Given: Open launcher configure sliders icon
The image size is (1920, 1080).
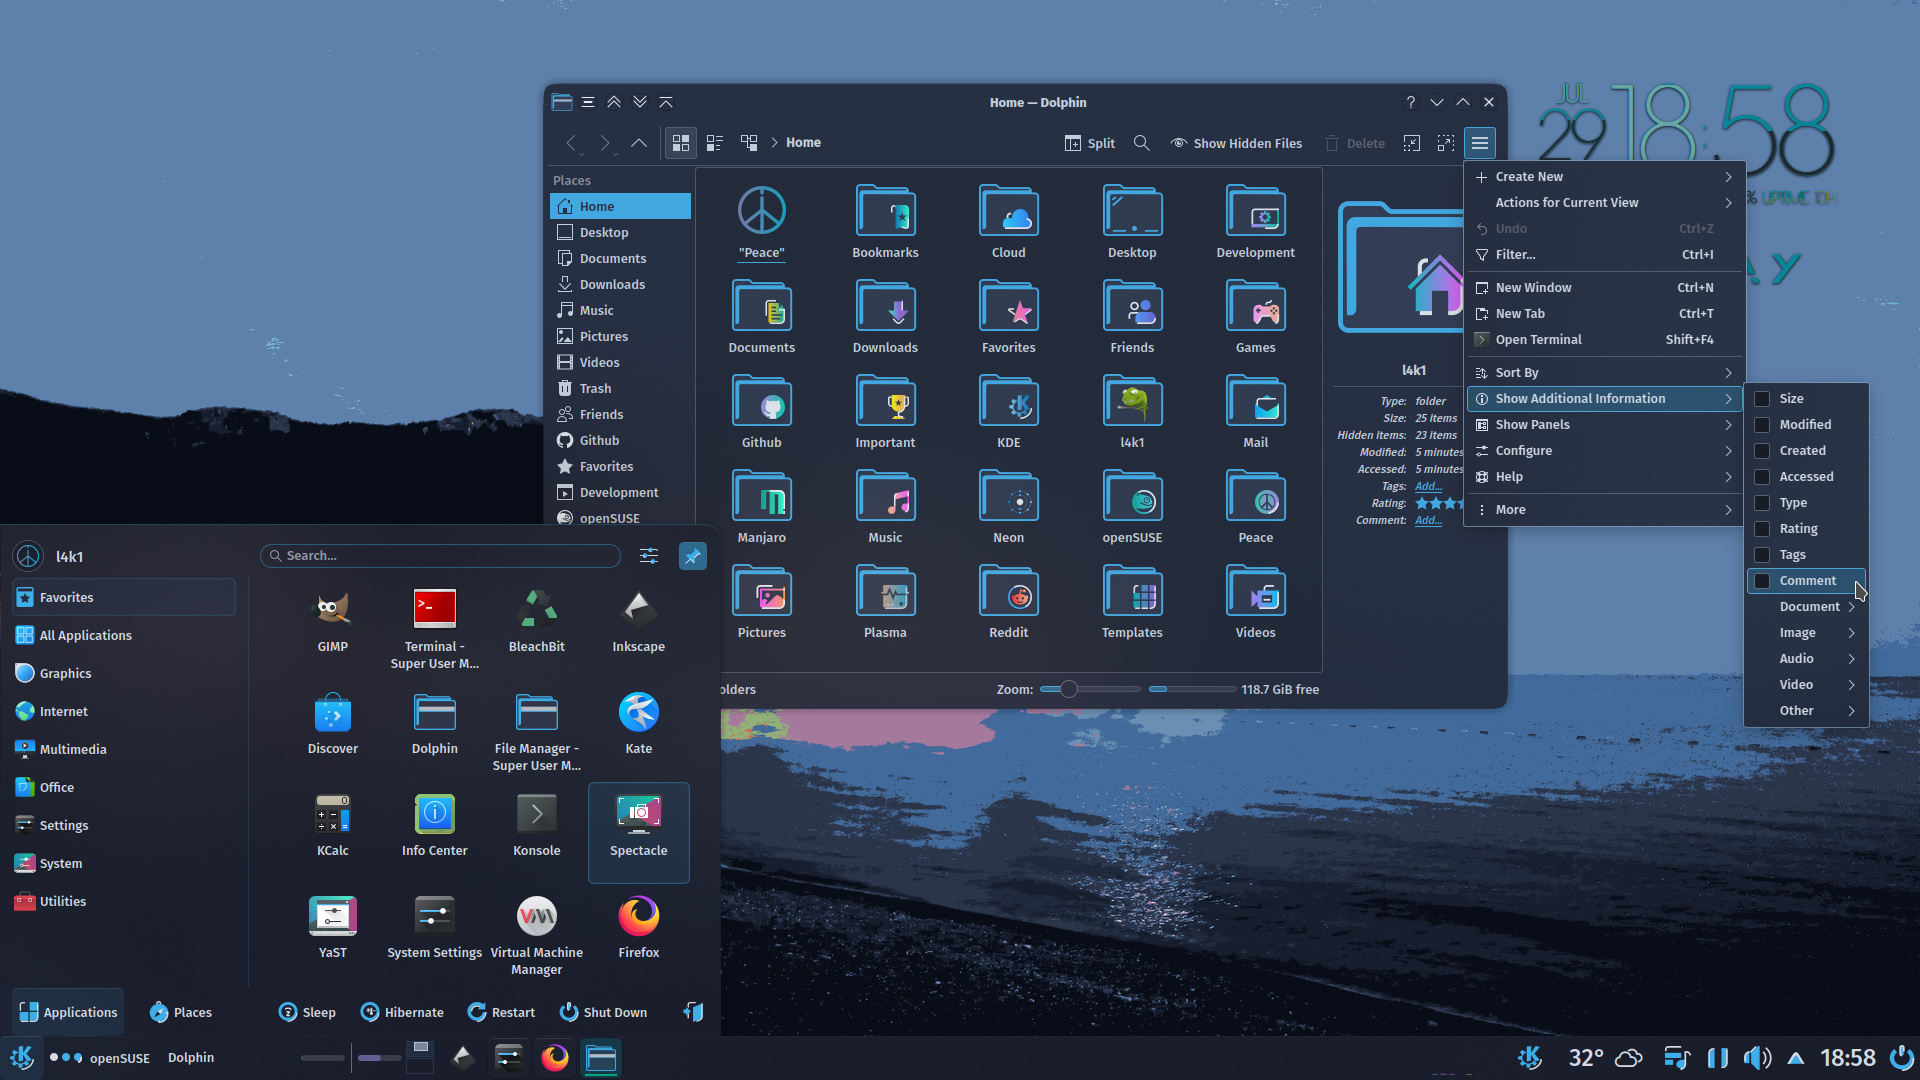Looking at the screenshot, I should pyautogui.click(x=649, y=556).
